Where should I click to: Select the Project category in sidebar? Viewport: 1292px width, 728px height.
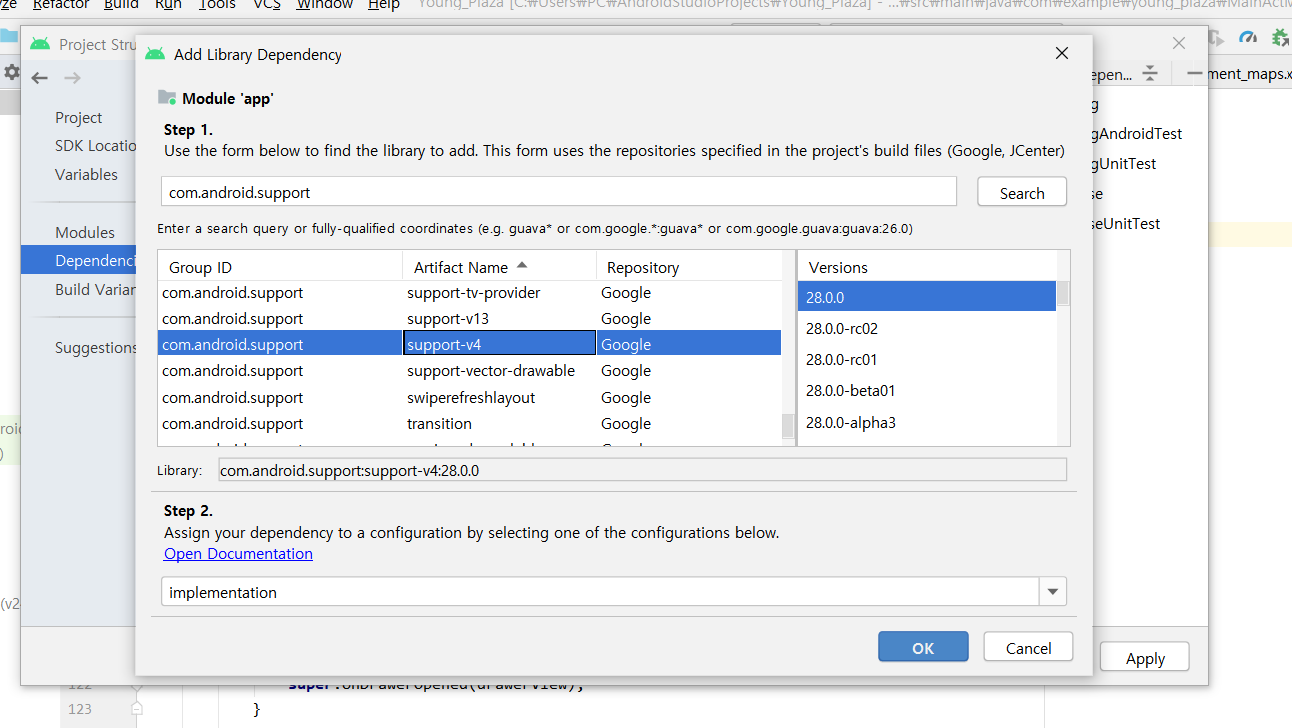click(79, 117)
